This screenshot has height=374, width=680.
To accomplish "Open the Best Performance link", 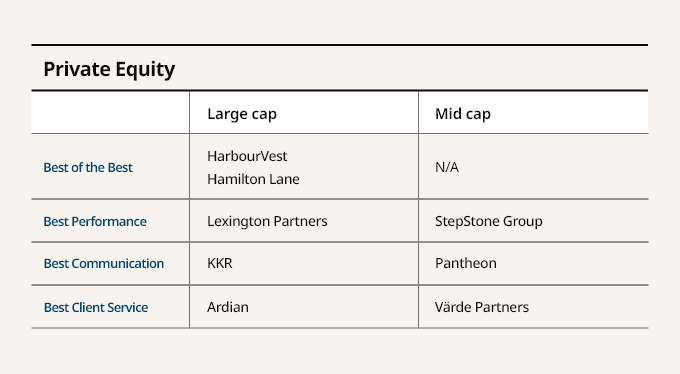I will 95,221.
